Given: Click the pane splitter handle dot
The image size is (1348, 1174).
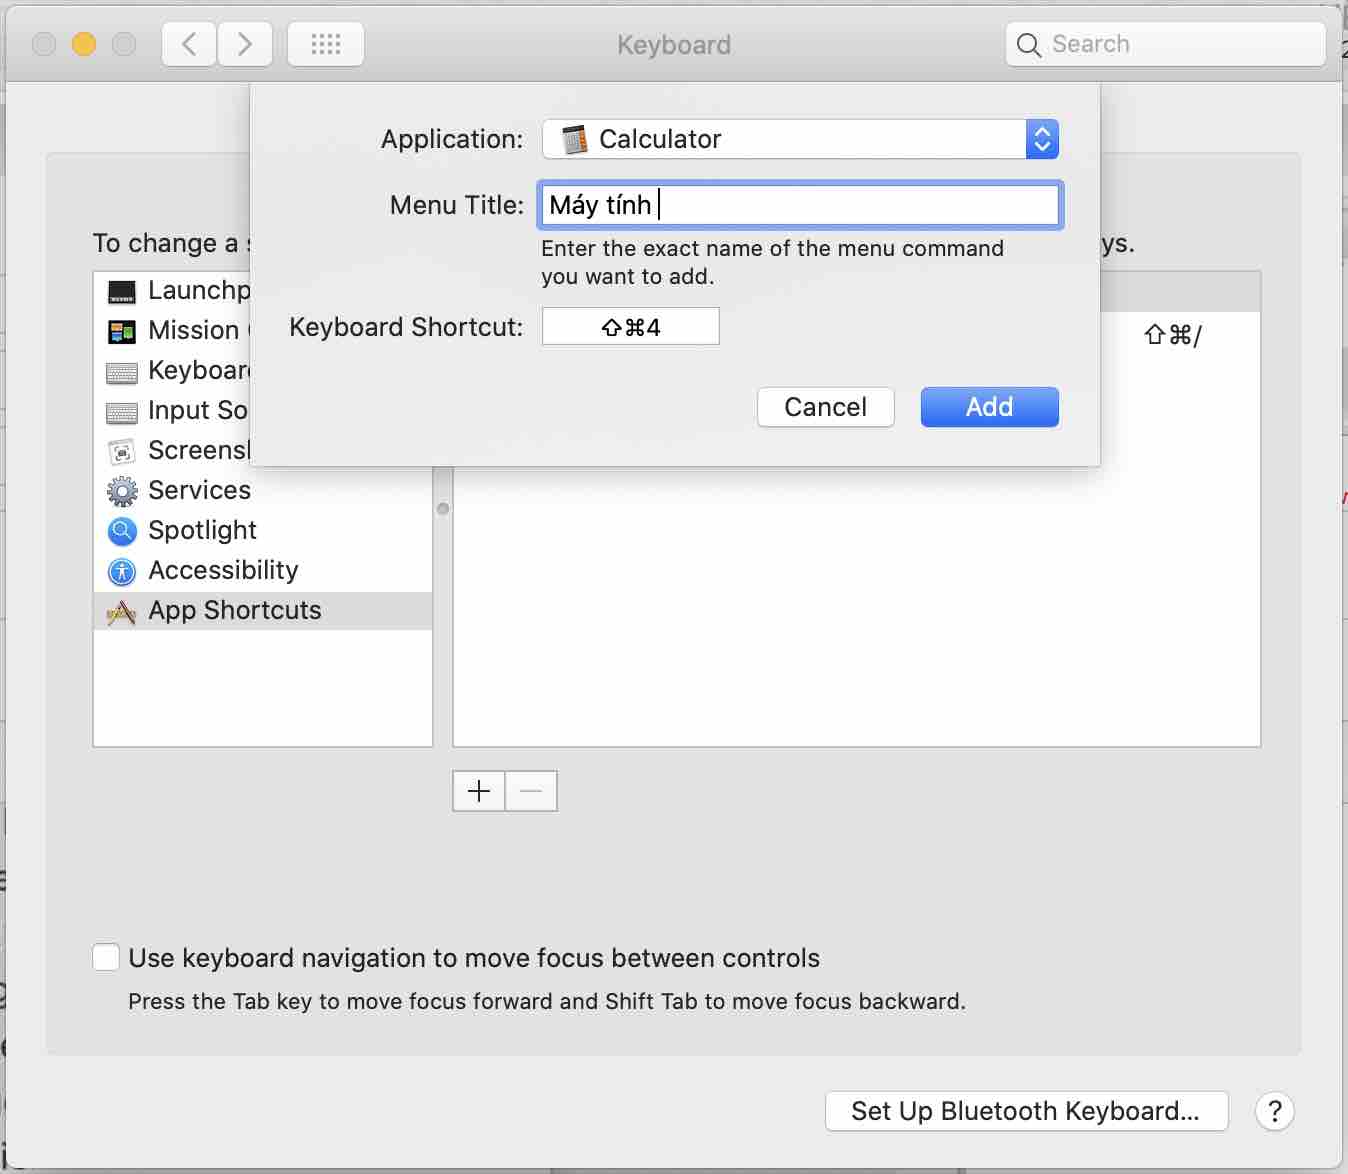Looking at the screenshot, I should pos(443,509).
